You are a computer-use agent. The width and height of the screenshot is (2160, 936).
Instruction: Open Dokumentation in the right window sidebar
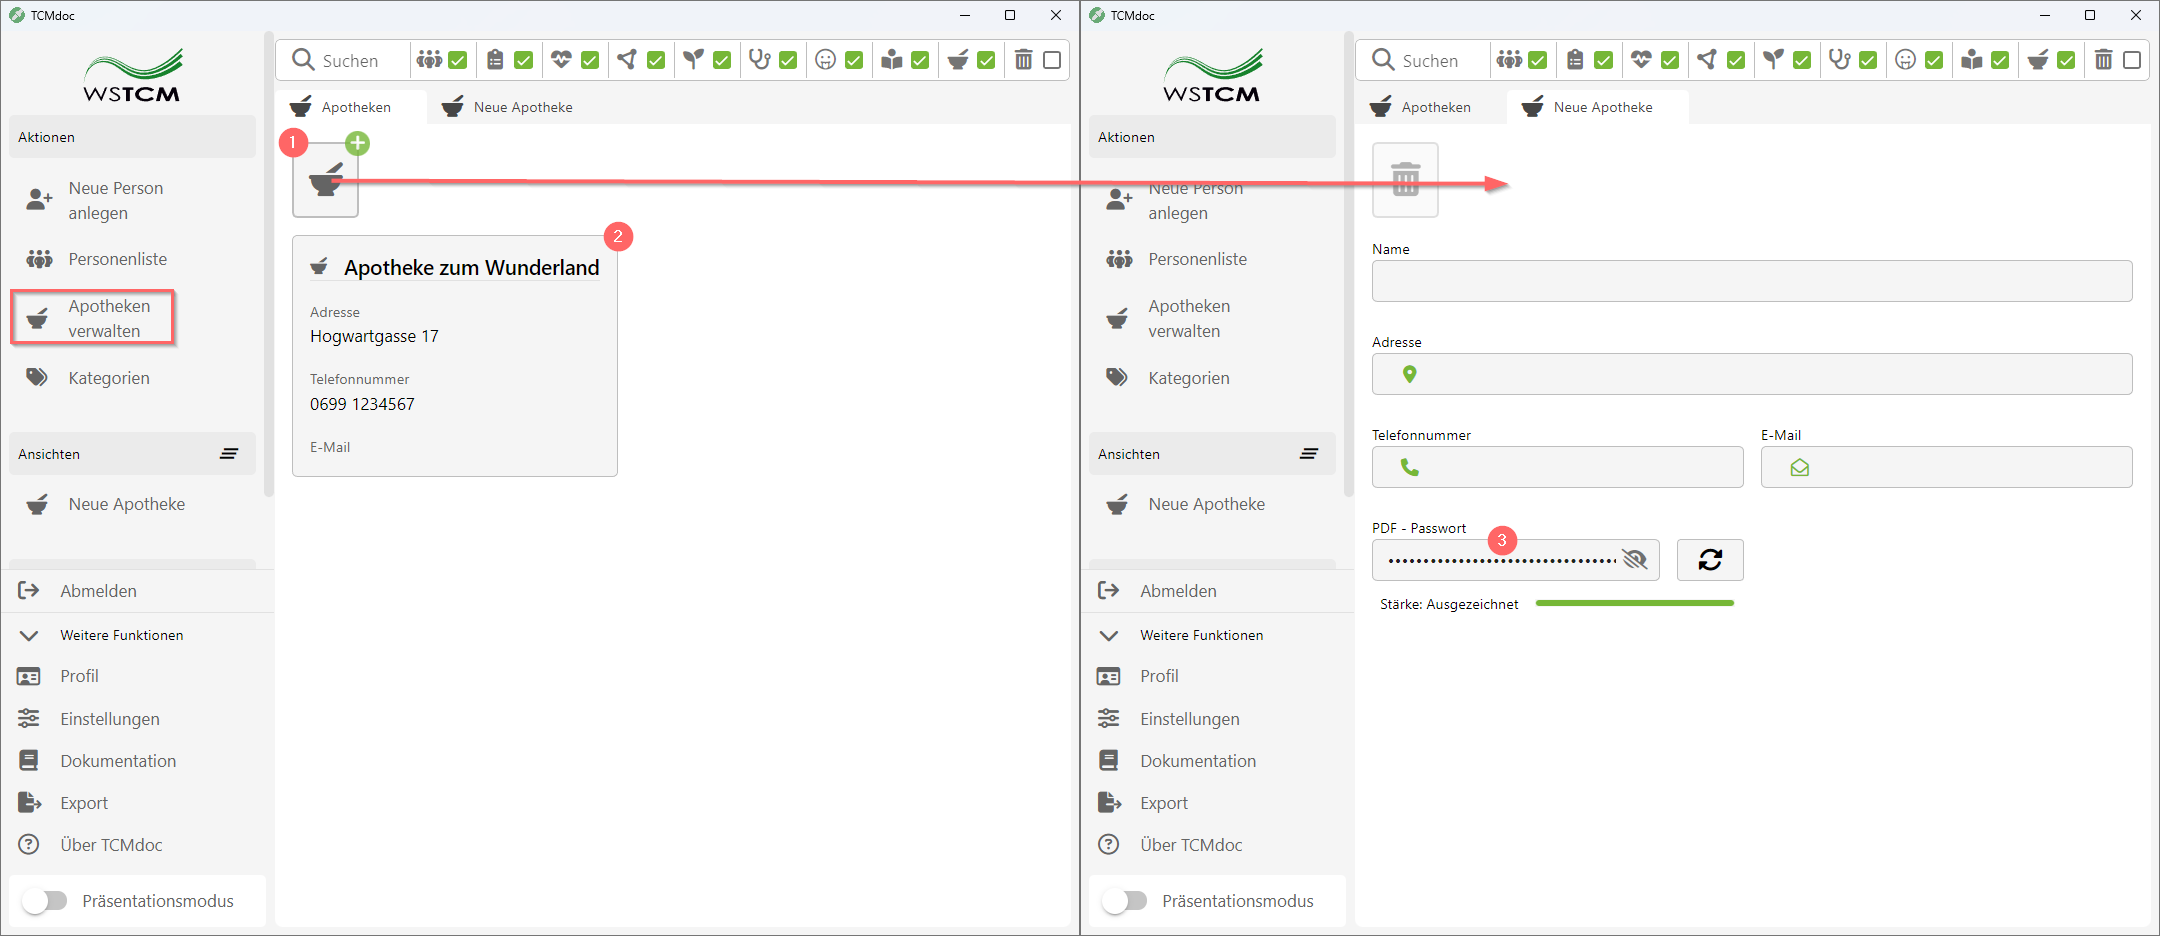click(1197, 761)
